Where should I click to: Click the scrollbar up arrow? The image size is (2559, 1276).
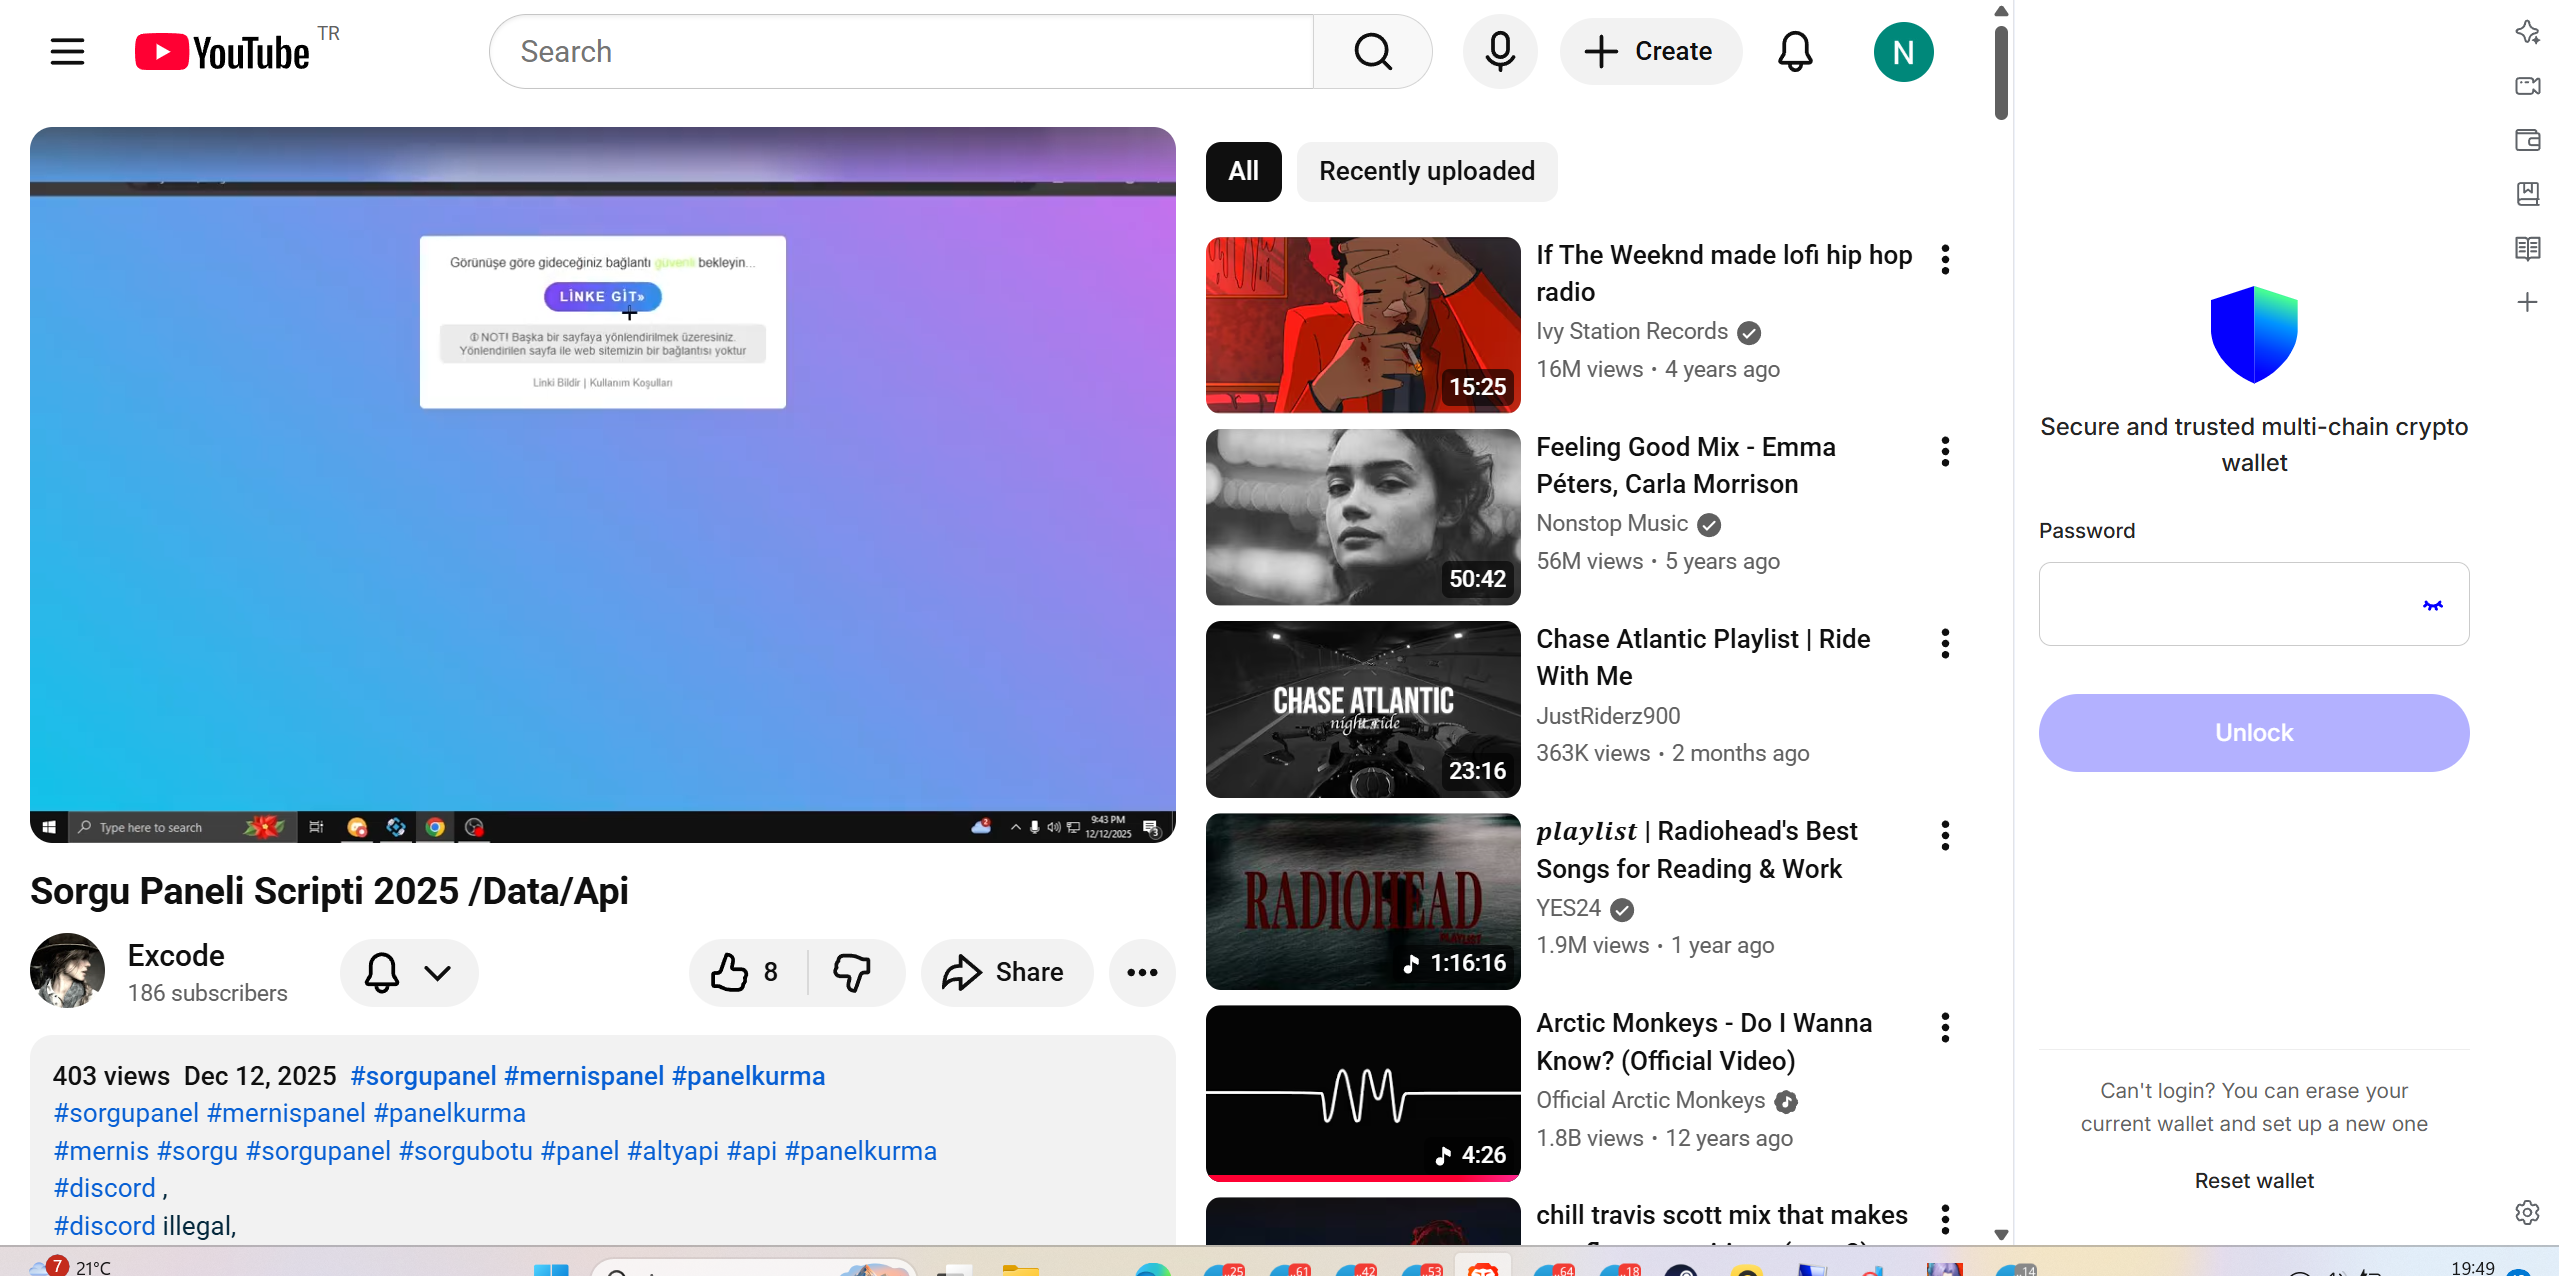point(2001,11)
